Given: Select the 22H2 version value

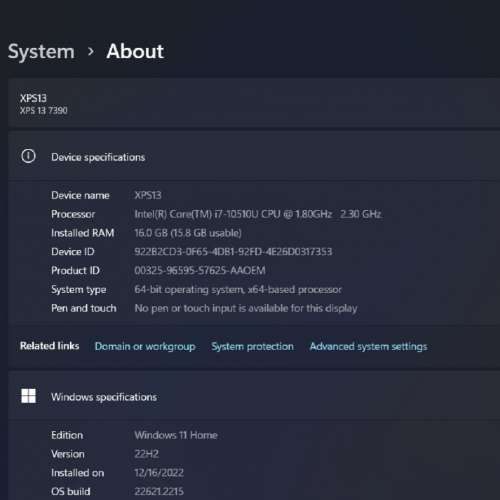Looking at the screenshot, I should 146,454.
